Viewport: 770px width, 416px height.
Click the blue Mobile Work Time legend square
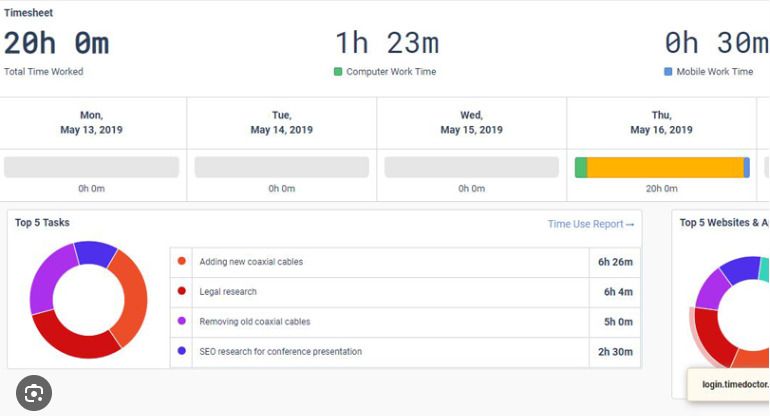click(x=668, y=72)
